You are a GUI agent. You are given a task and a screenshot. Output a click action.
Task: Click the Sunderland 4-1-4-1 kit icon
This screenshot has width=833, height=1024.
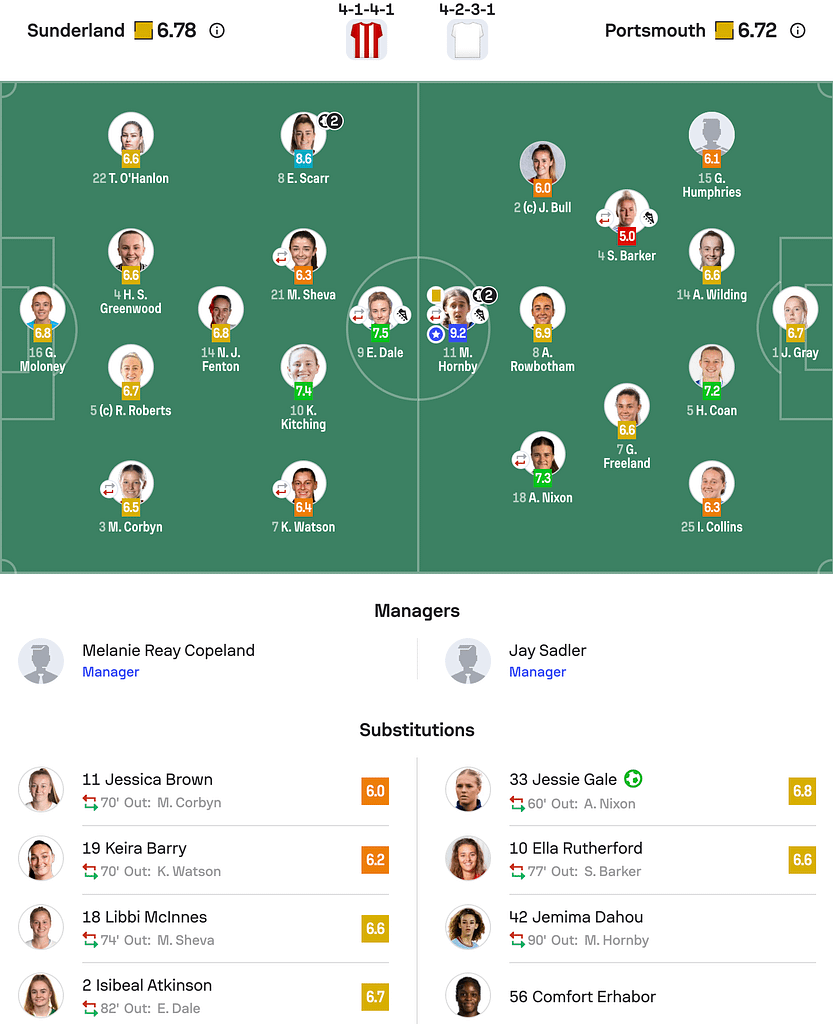point(365,40)
